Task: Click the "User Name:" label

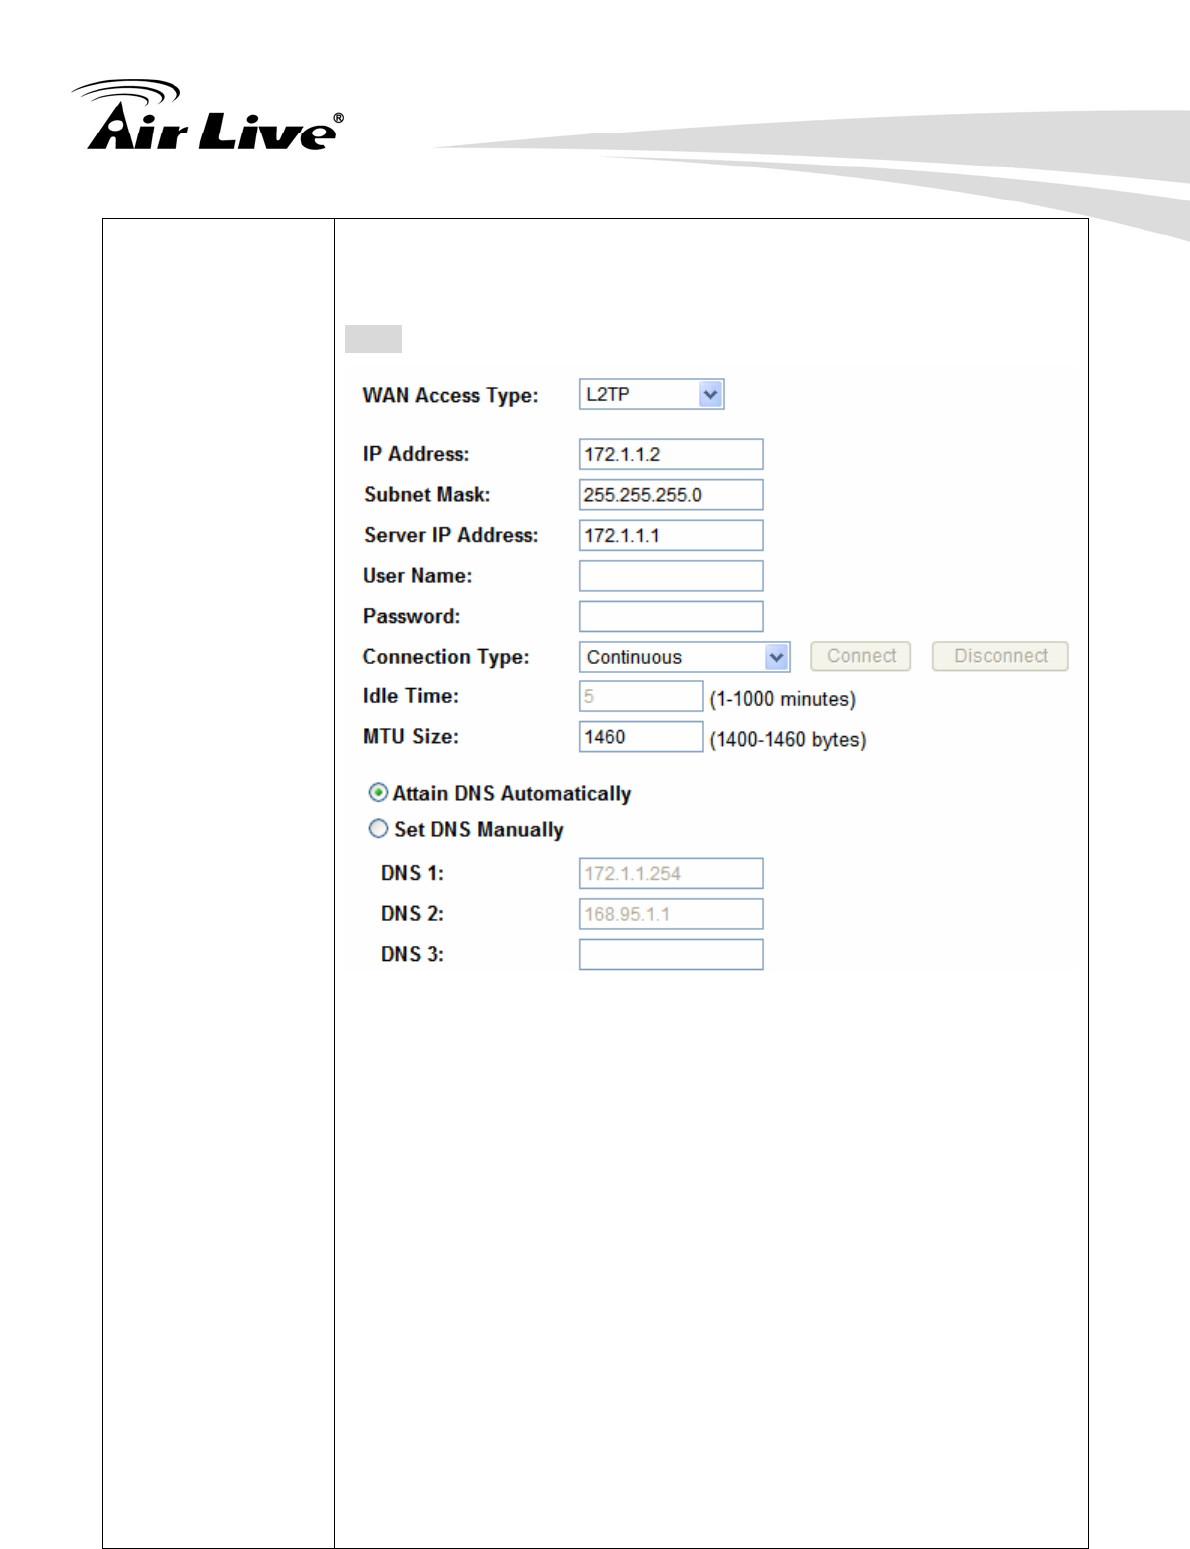Action: point(417,576)
